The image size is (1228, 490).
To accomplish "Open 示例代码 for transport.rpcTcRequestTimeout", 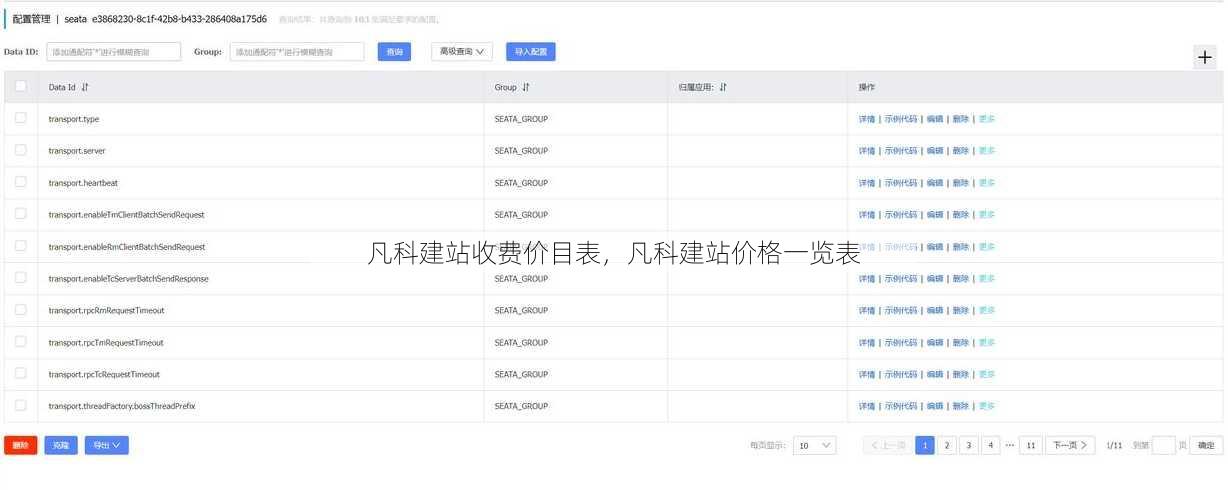I will (901, 375).
